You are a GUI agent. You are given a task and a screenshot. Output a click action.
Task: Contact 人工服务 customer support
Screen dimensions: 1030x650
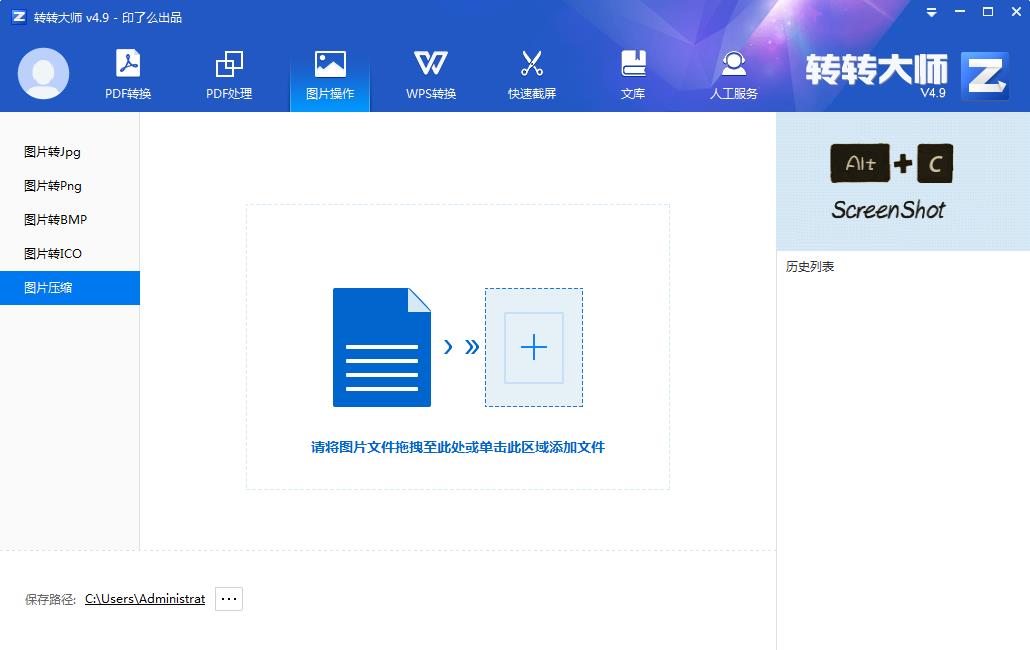tap(734, 75)
